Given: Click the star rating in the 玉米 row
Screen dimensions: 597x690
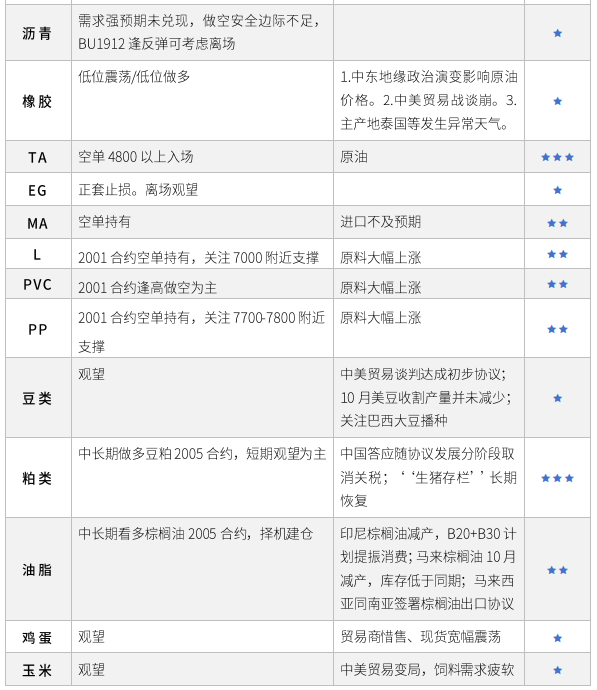Looking at the screenshot, I should click(557, 670).
